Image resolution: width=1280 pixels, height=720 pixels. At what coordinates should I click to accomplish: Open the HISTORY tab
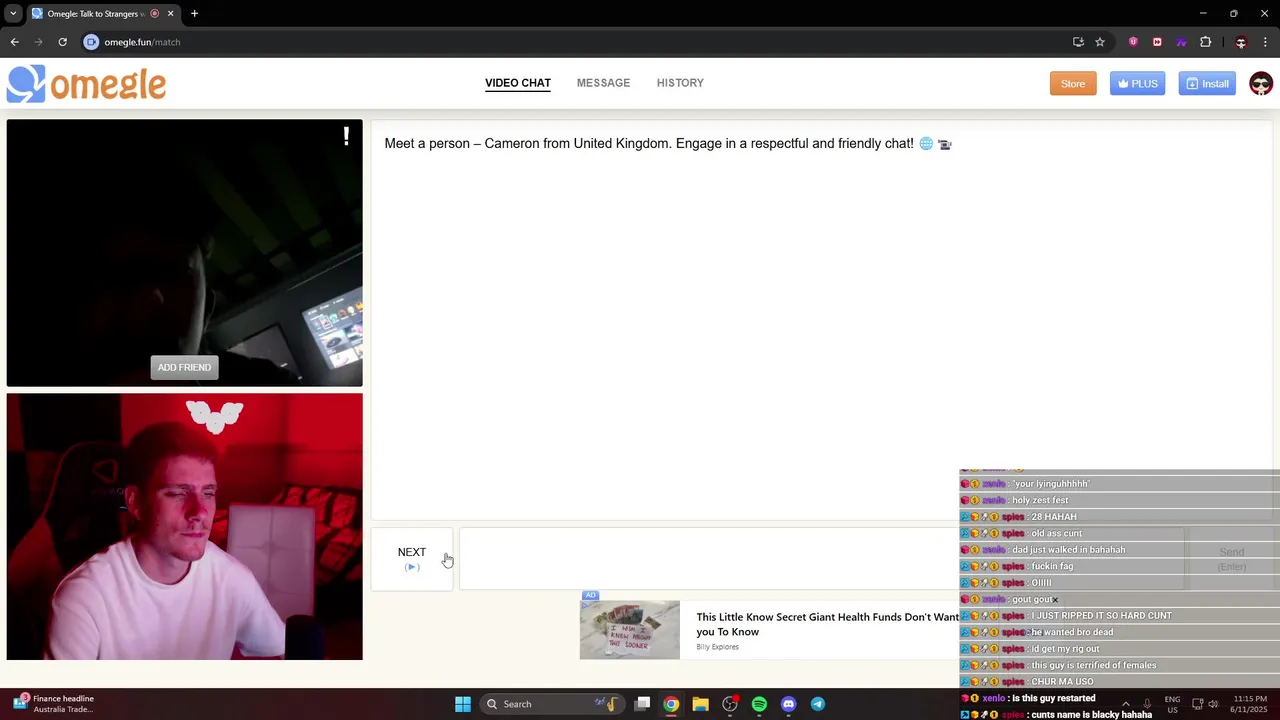coord(680,83)
